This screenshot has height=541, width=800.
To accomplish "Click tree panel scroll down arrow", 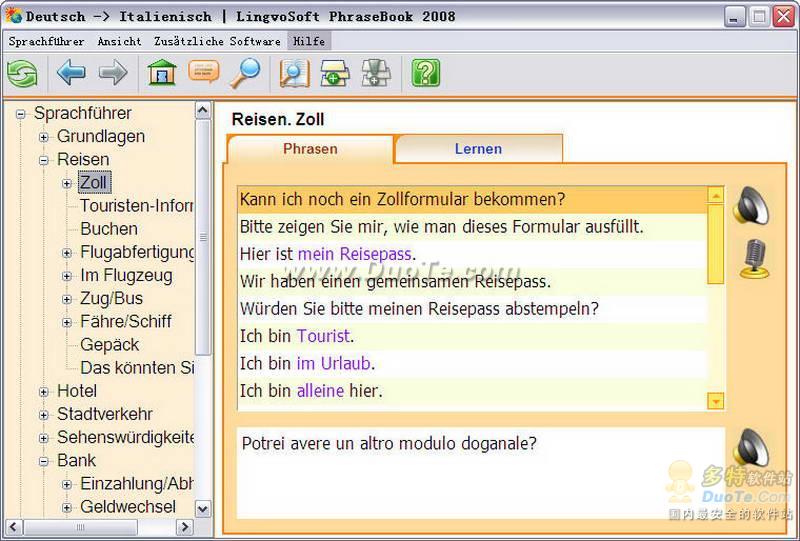I will click(x=203, y=509).
